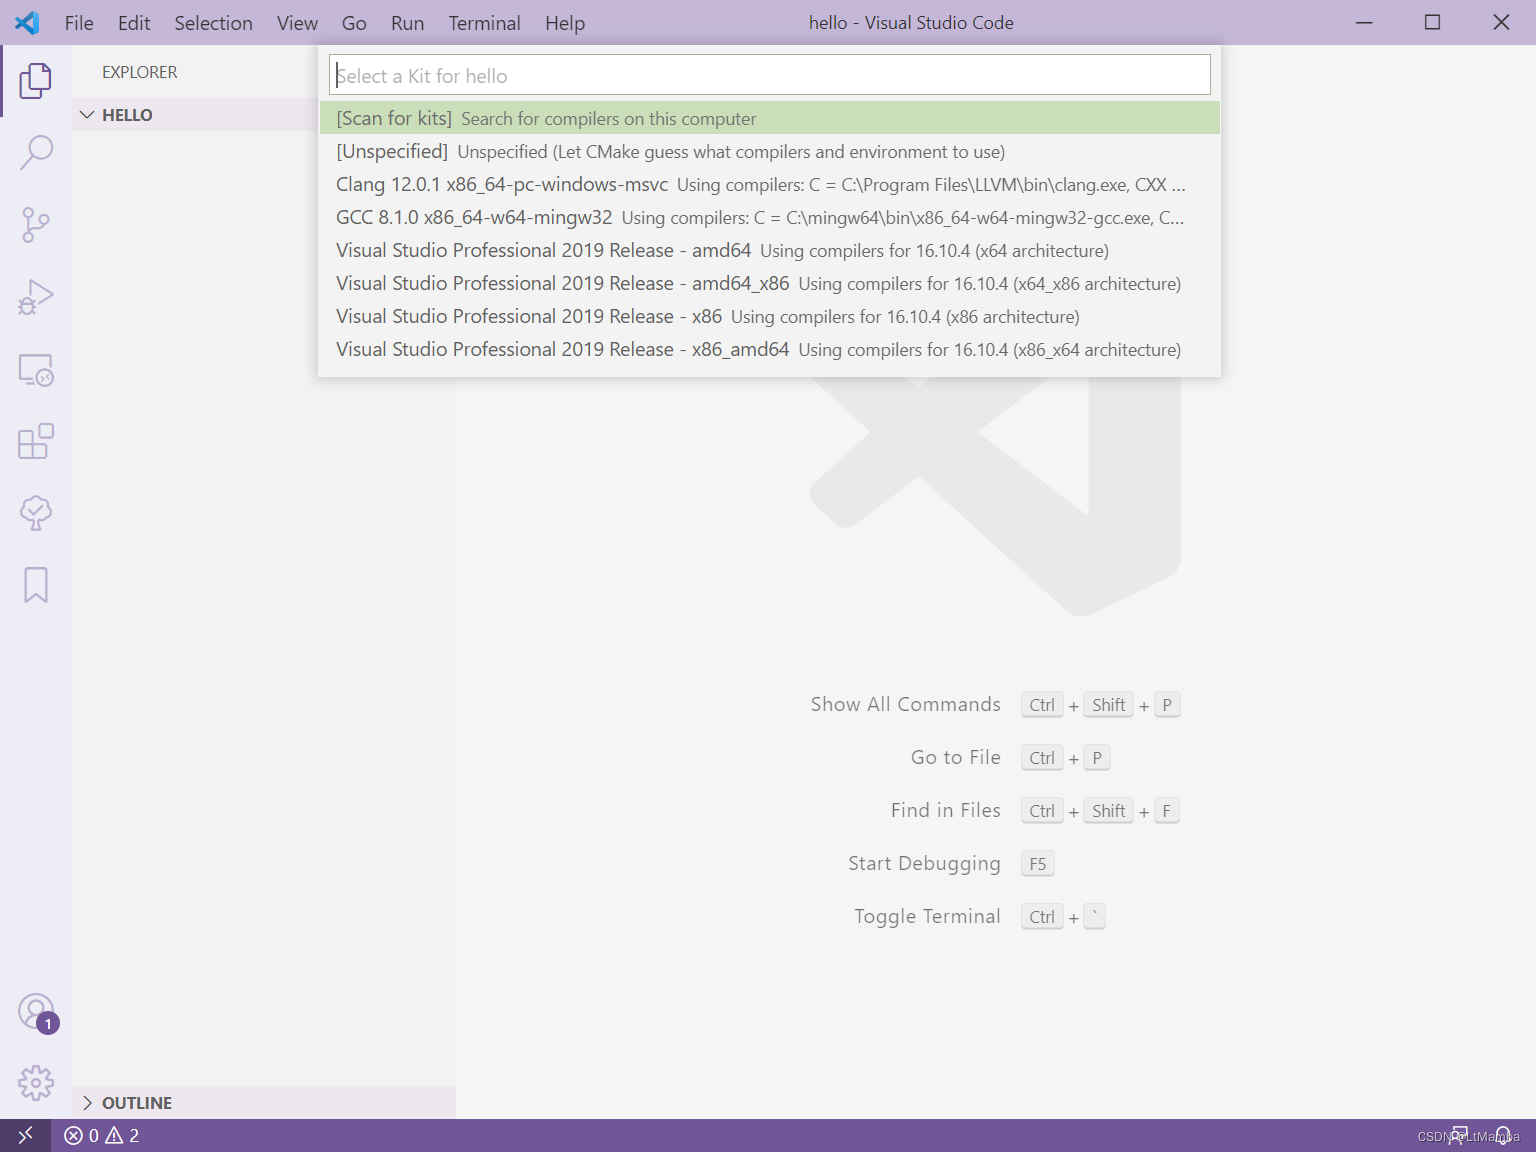Open the Run and Debug view icon
The height and width of the screenshot is (1152, 1536).
[36, 297]
